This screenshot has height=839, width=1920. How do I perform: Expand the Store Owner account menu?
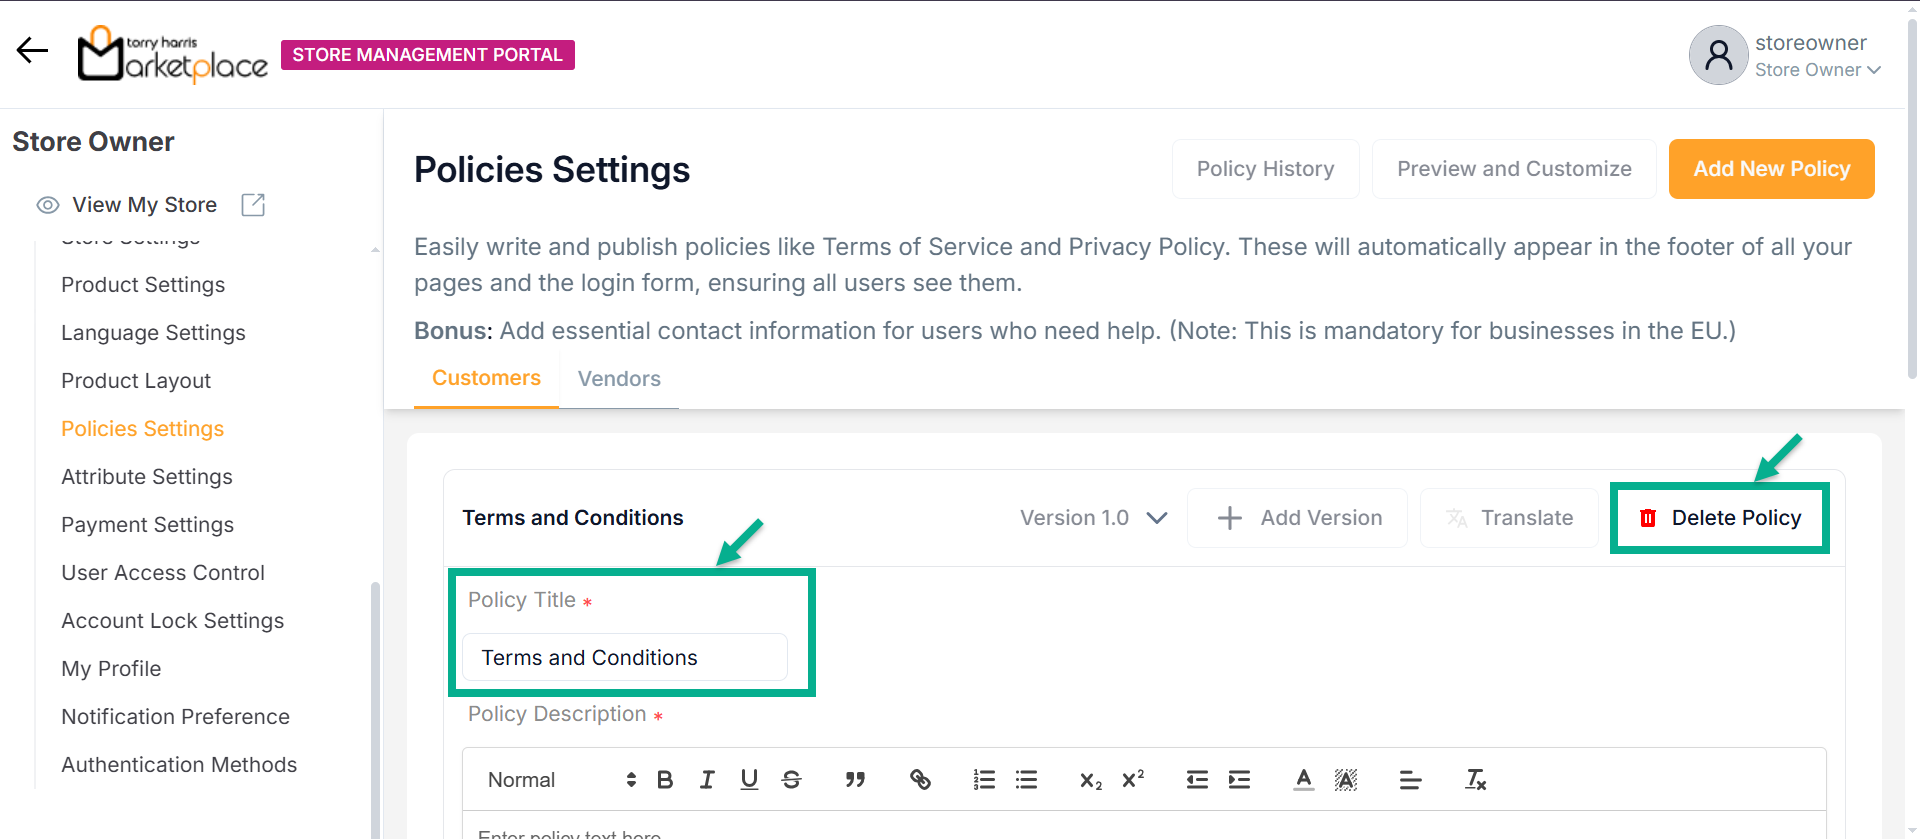tap(1818, 70)
